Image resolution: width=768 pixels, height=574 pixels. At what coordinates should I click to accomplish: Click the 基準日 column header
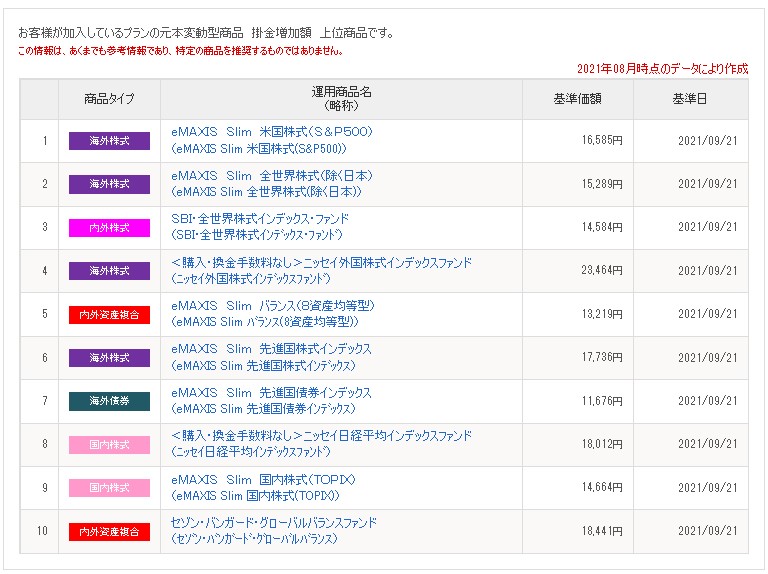coord(690,99)
